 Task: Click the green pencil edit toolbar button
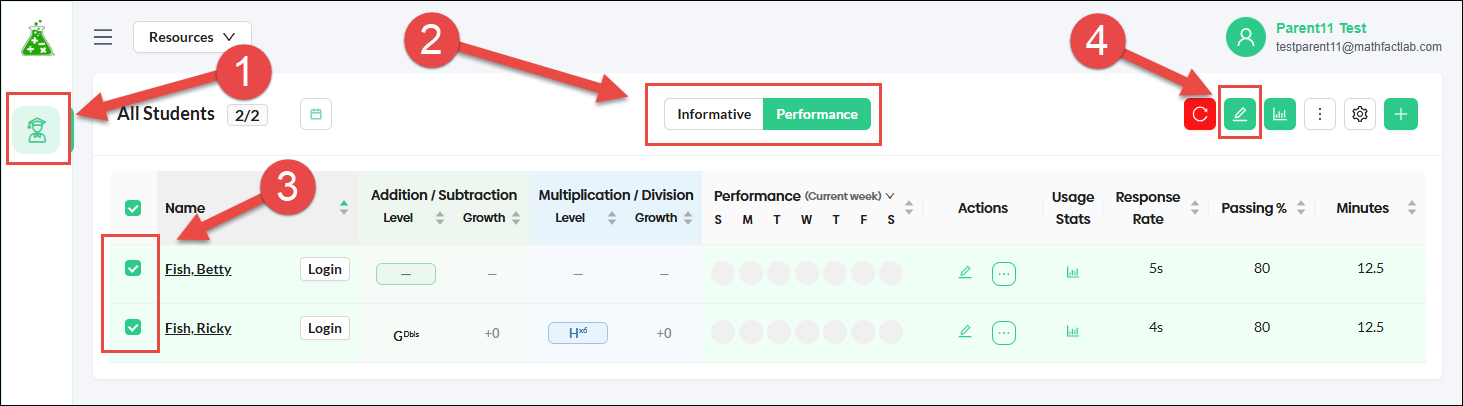[x=1240, y=114]
